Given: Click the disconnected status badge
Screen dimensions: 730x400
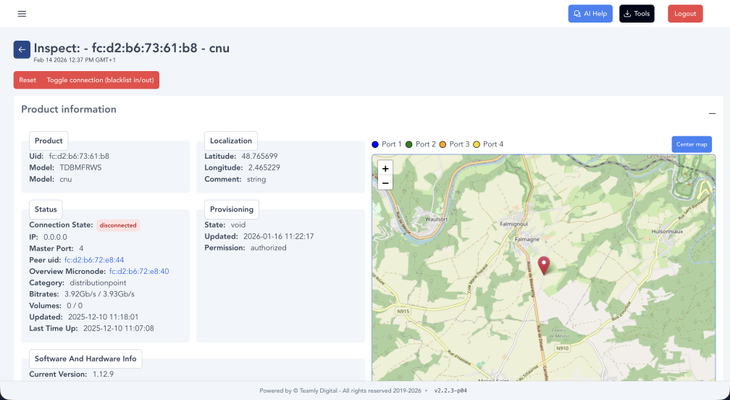Looking at the screenshot, I should pos(118,226).
